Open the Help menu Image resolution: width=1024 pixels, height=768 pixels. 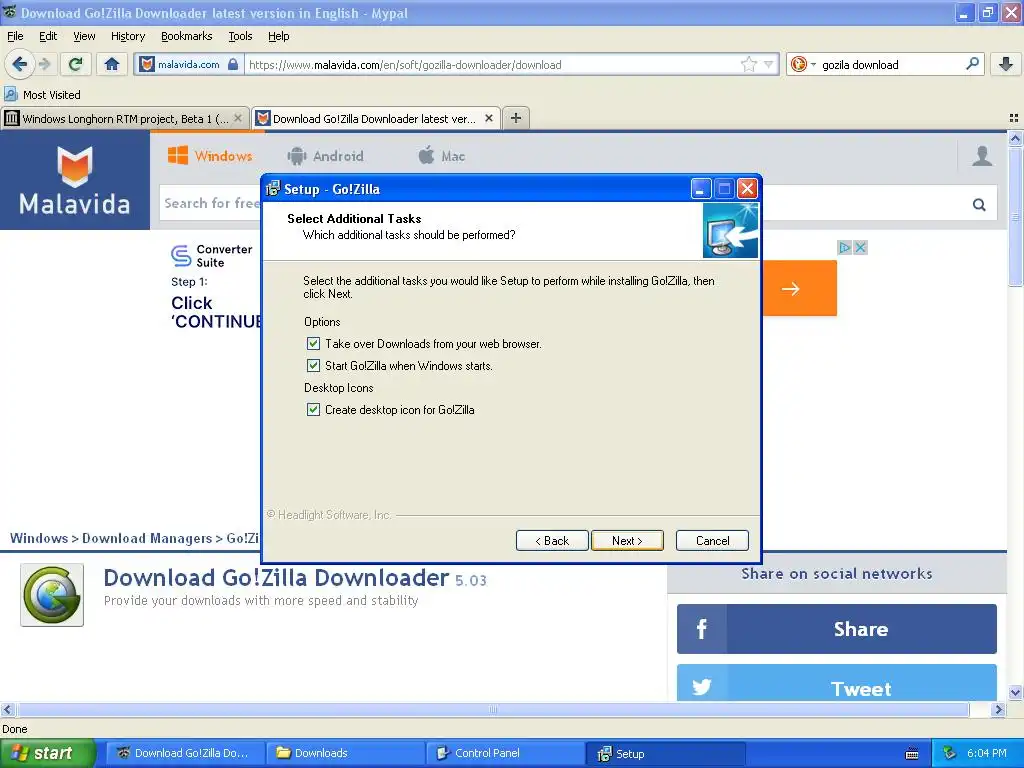coord(278,36)
